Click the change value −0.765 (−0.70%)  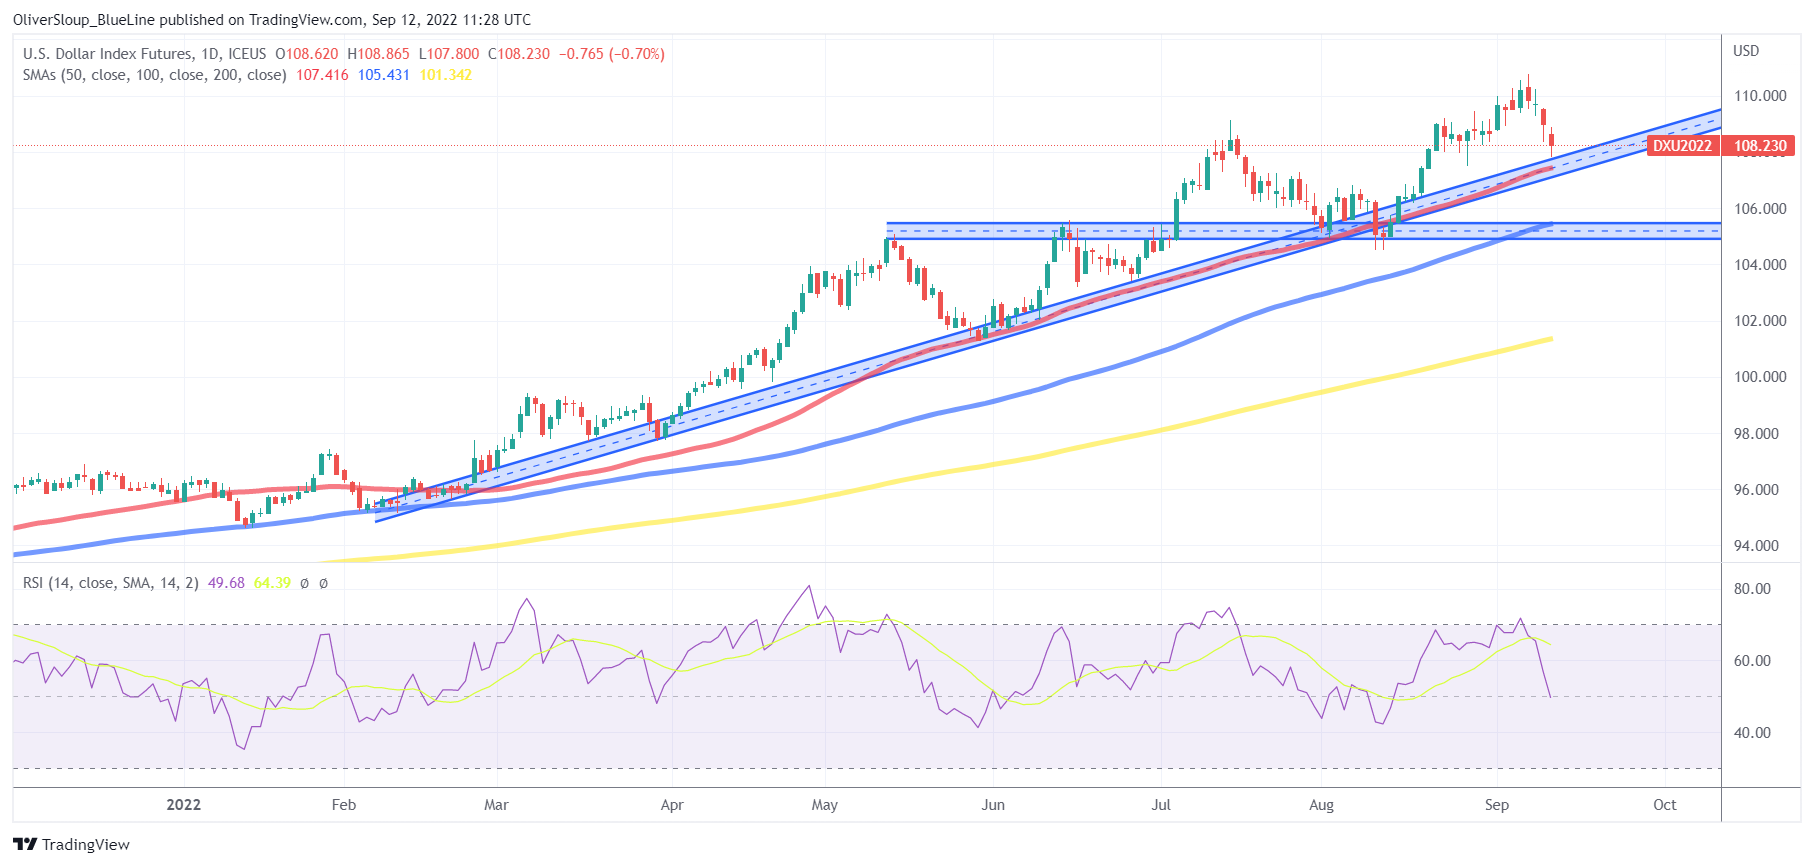pyautogui.click(x=611, y=54)
